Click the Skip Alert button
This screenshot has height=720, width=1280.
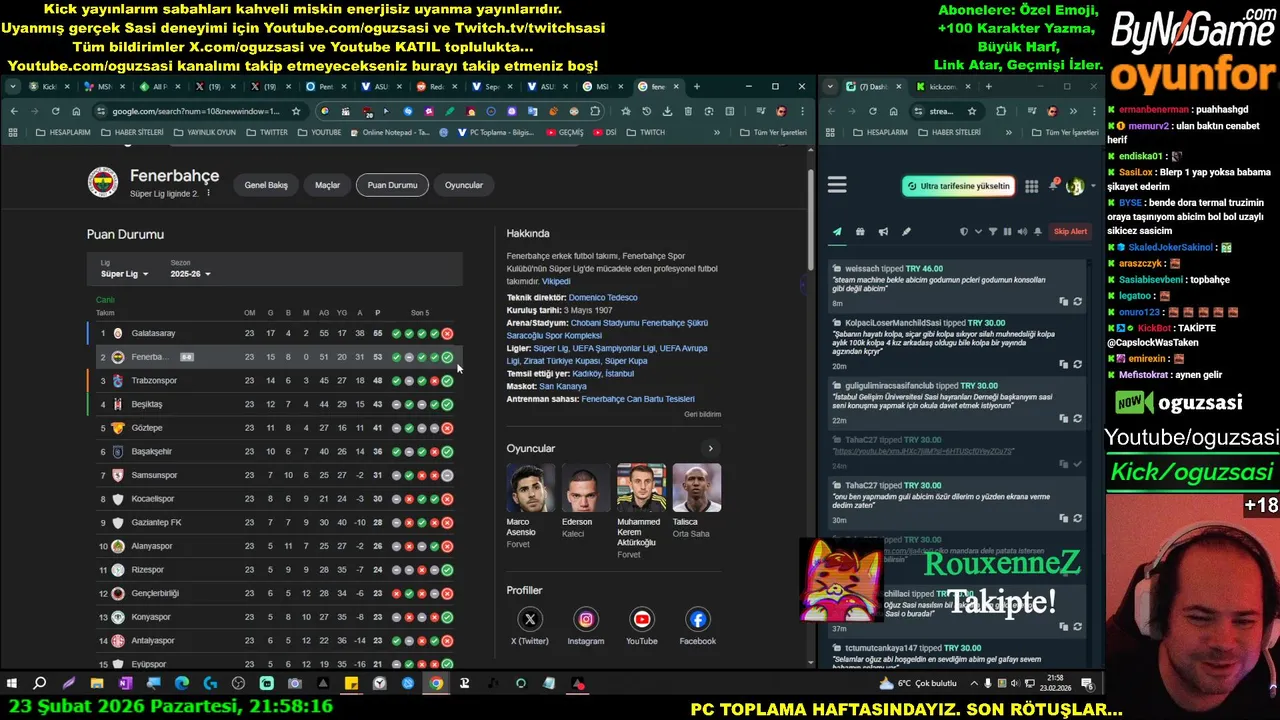(1070, 232)
